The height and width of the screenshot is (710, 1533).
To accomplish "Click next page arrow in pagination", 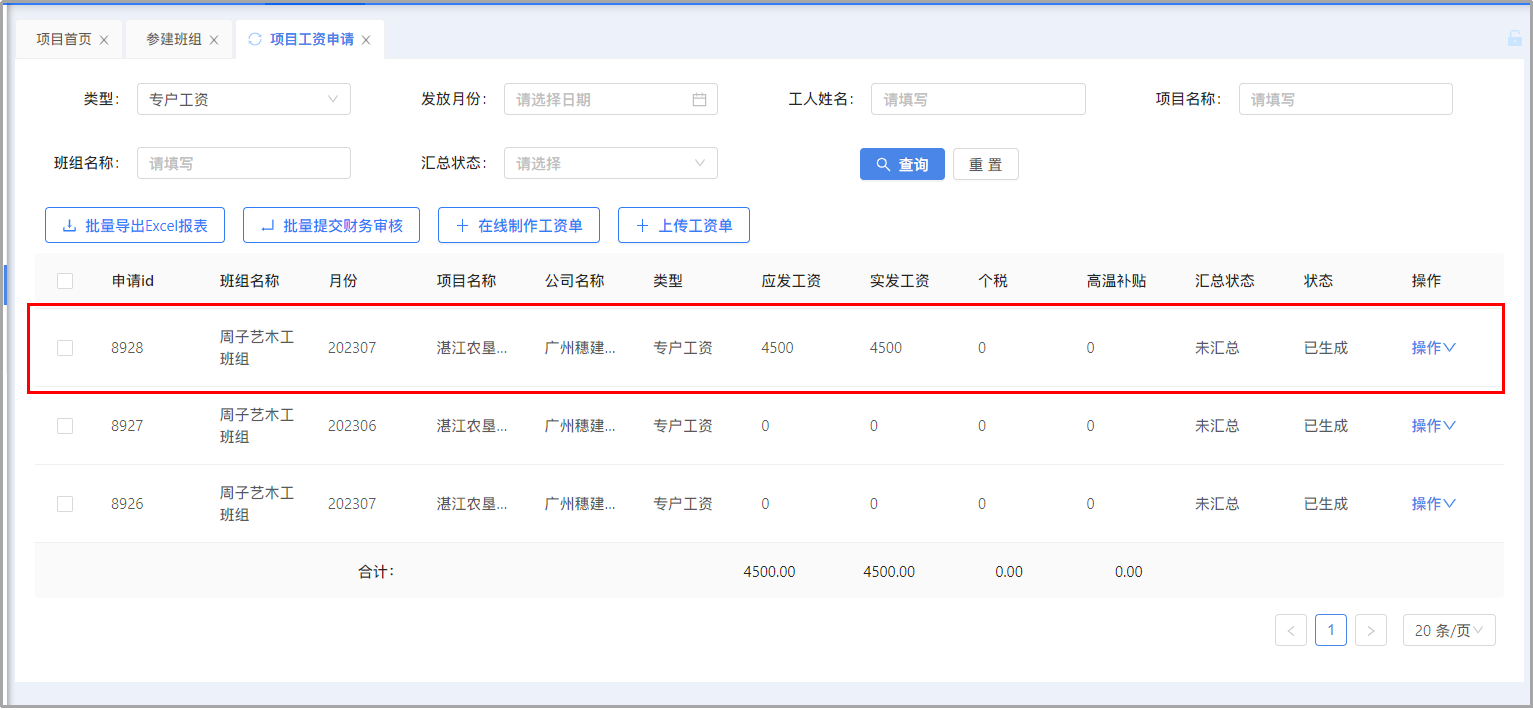I will (1370, 630).
